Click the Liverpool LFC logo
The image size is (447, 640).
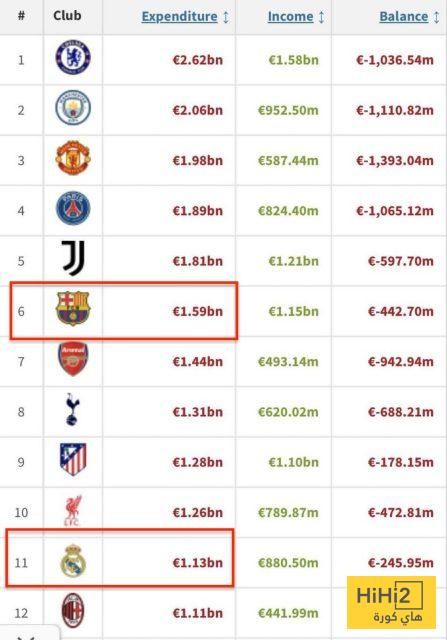73,510
